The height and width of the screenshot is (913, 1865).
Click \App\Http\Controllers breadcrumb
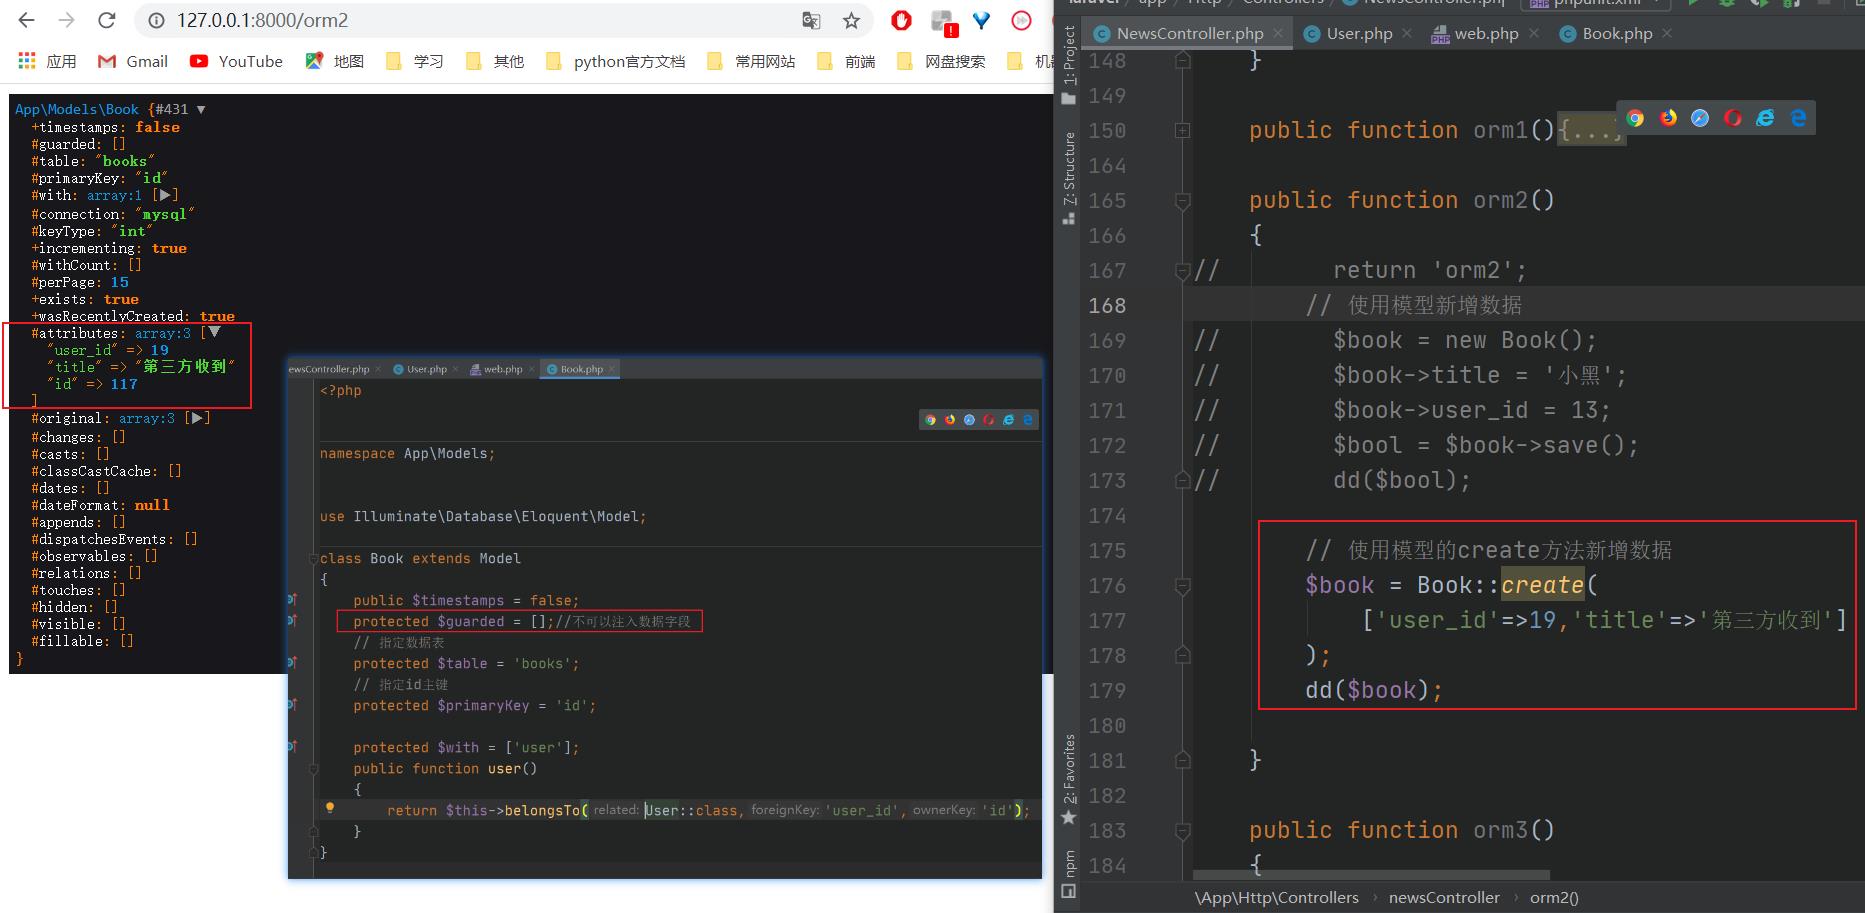pyautogui.click(x=1277, y=897)
